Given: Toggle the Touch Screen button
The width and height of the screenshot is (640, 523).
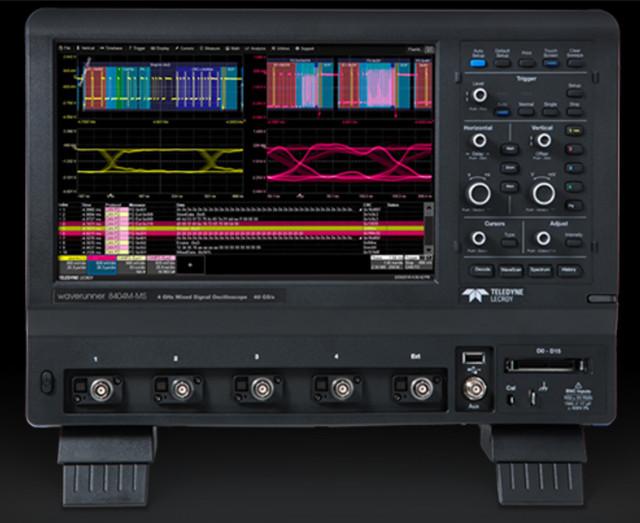Looking at the screenshot, I should coord(551,63).
